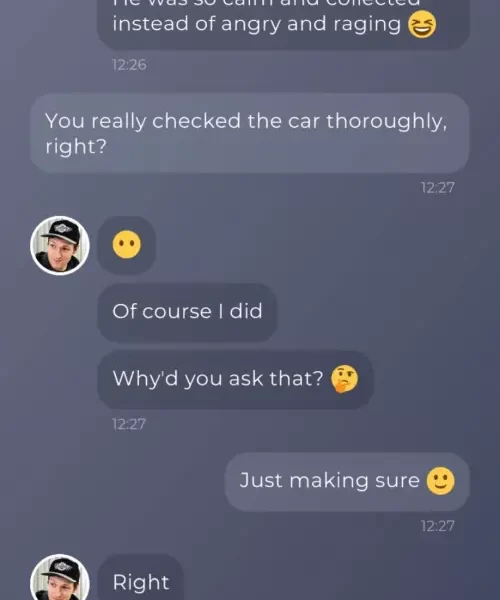
Task: Select the 'Of course I did' message
Action: click(x=187, y=312)
